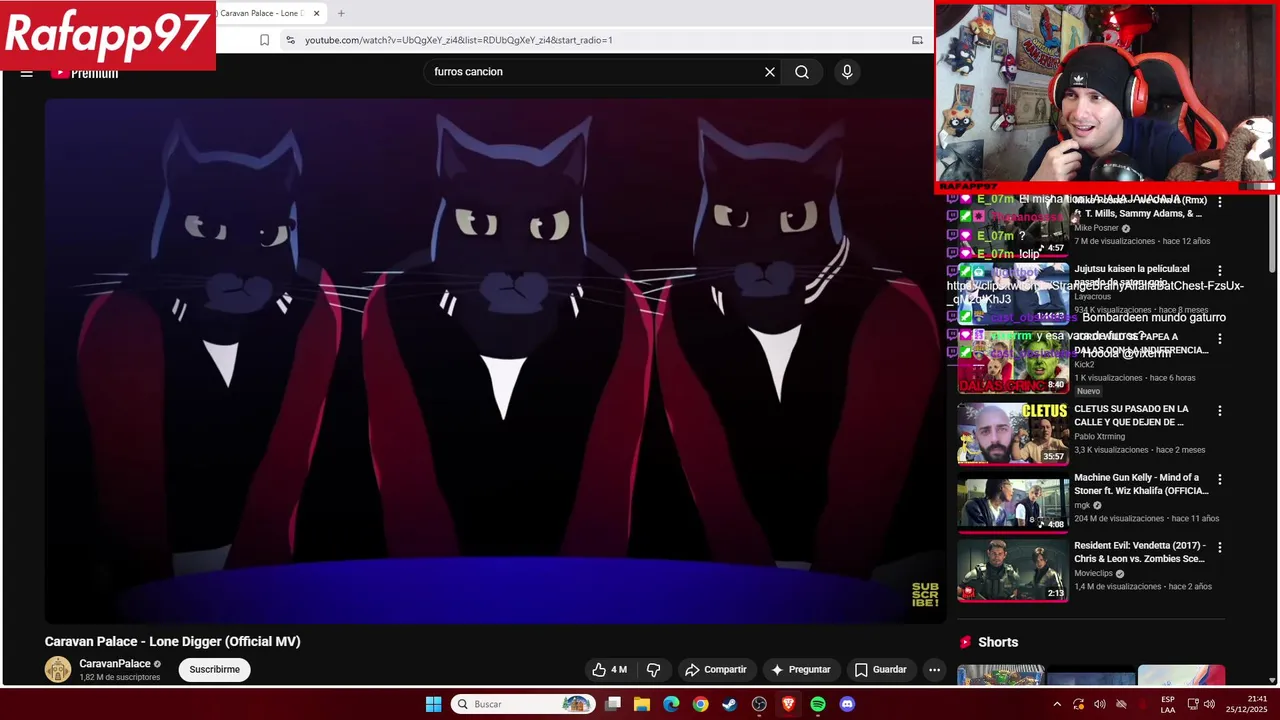1280x720 pixels.
Task: Open Resident Evil: Vendetta thumbnail 2:13
Action: point(1013,571)
